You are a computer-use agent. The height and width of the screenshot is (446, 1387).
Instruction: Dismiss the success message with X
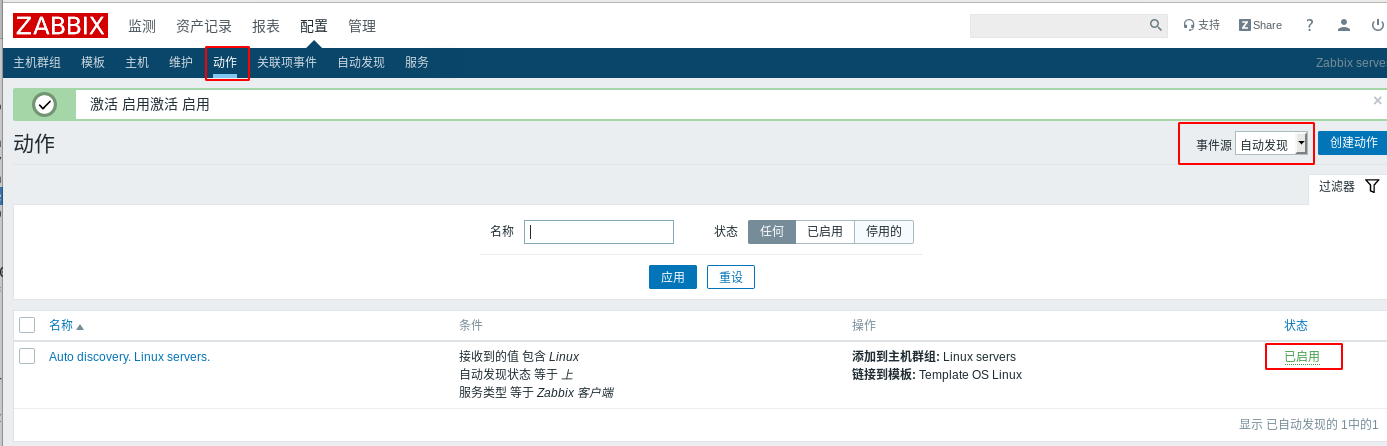1377,100
